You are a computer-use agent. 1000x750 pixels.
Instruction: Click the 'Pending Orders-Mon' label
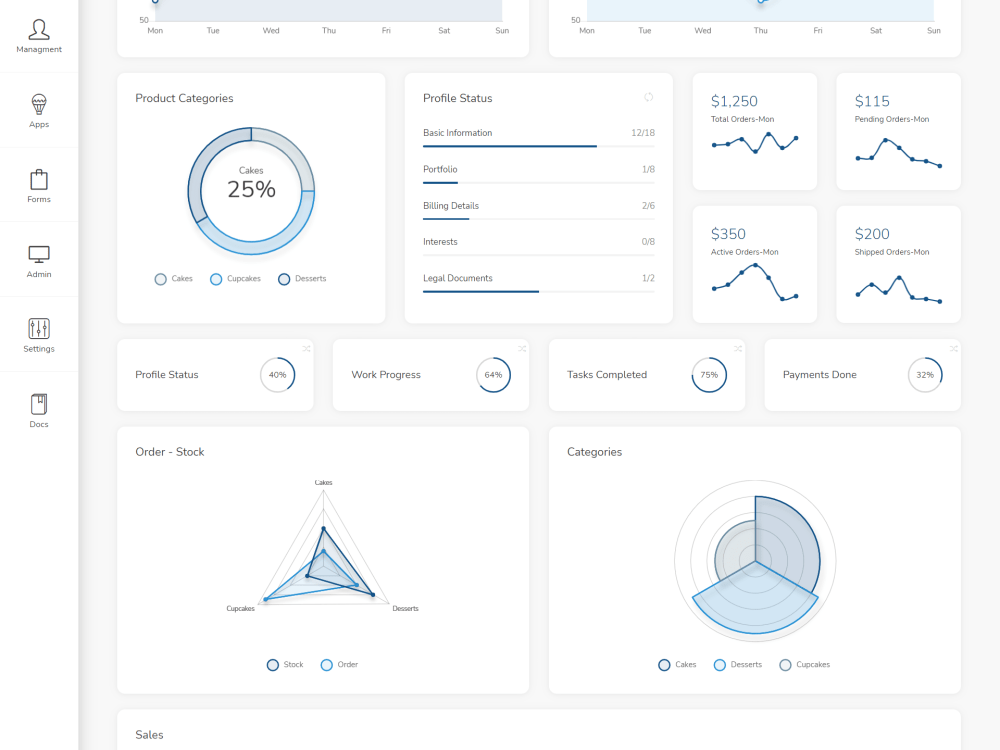[x=892, y=119]
